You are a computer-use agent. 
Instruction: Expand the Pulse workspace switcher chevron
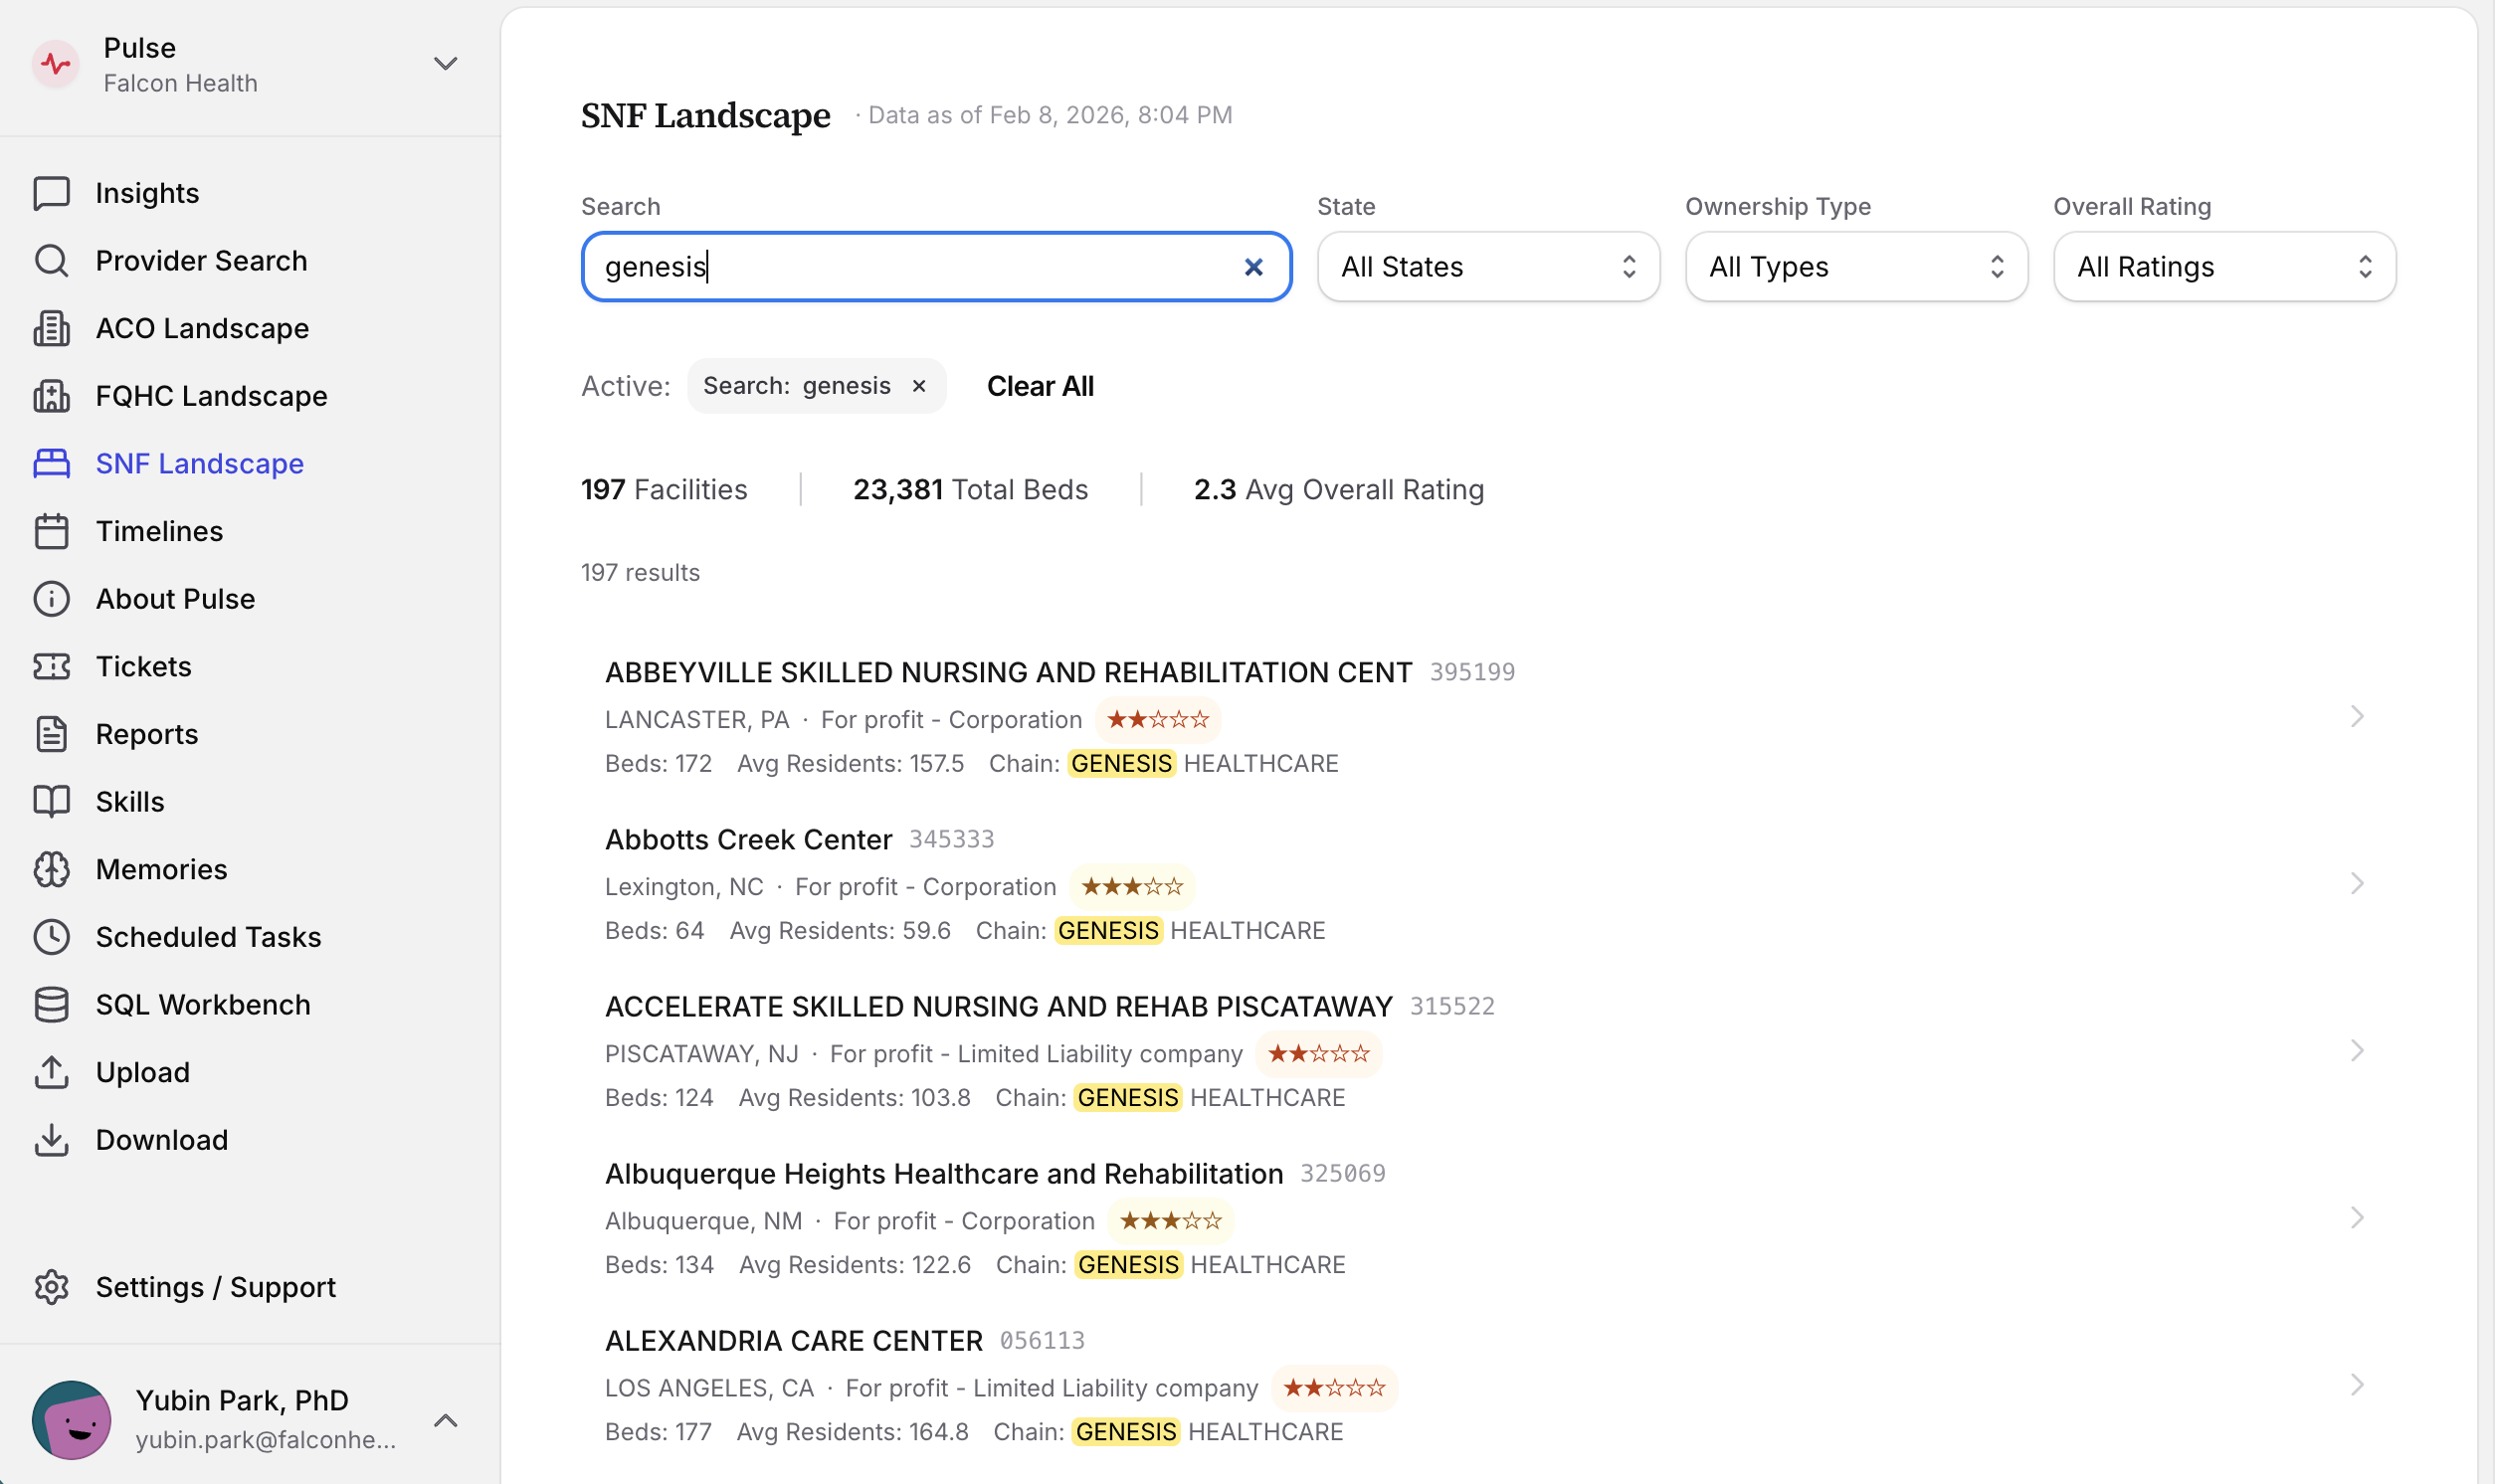pyautogui.click(x=445, y=64)
